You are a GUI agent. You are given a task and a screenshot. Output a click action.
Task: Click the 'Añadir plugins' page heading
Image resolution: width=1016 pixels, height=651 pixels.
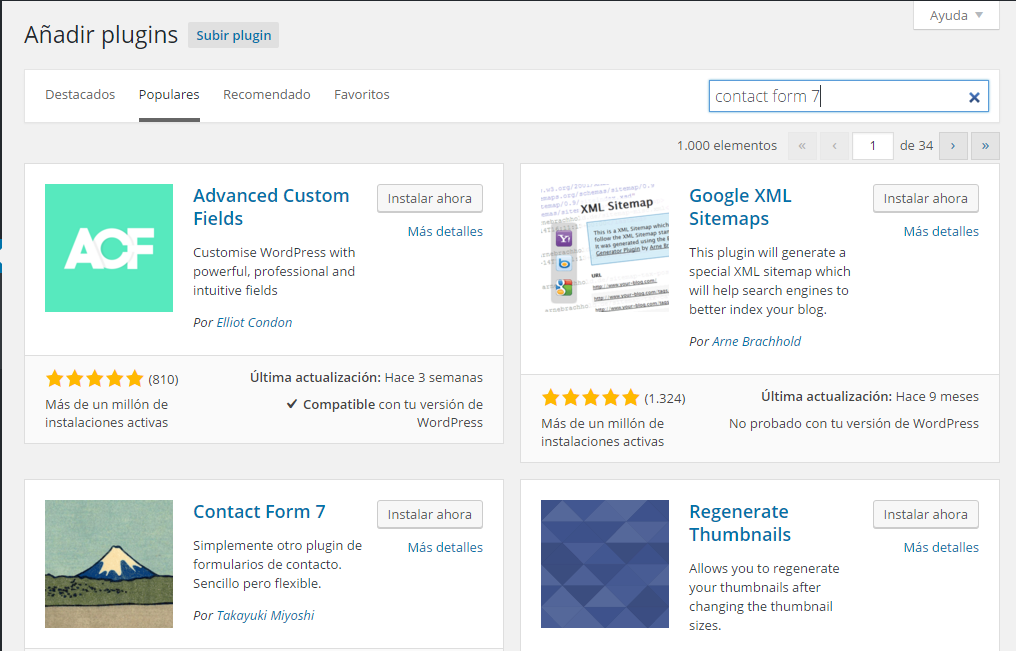[x=101, y=35]
